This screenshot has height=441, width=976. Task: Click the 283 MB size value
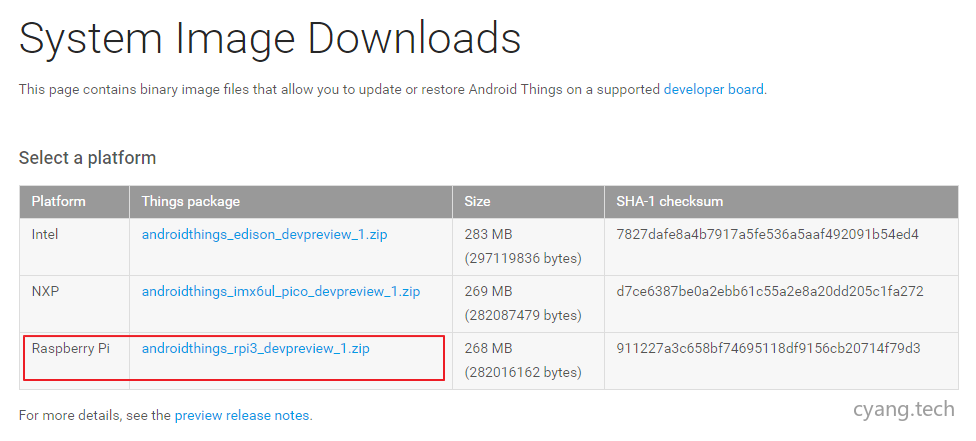[x=488, y=234]
